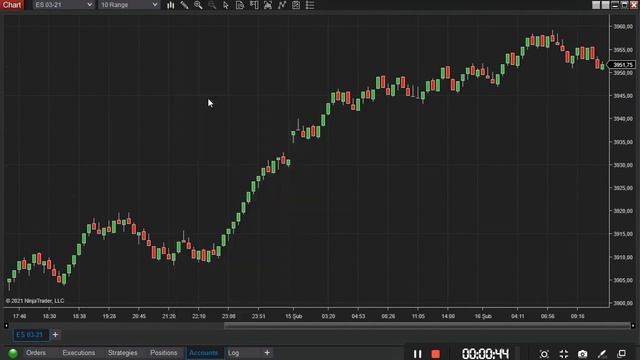
Task: Add a new Control Center tab
Action: point(267,353)
